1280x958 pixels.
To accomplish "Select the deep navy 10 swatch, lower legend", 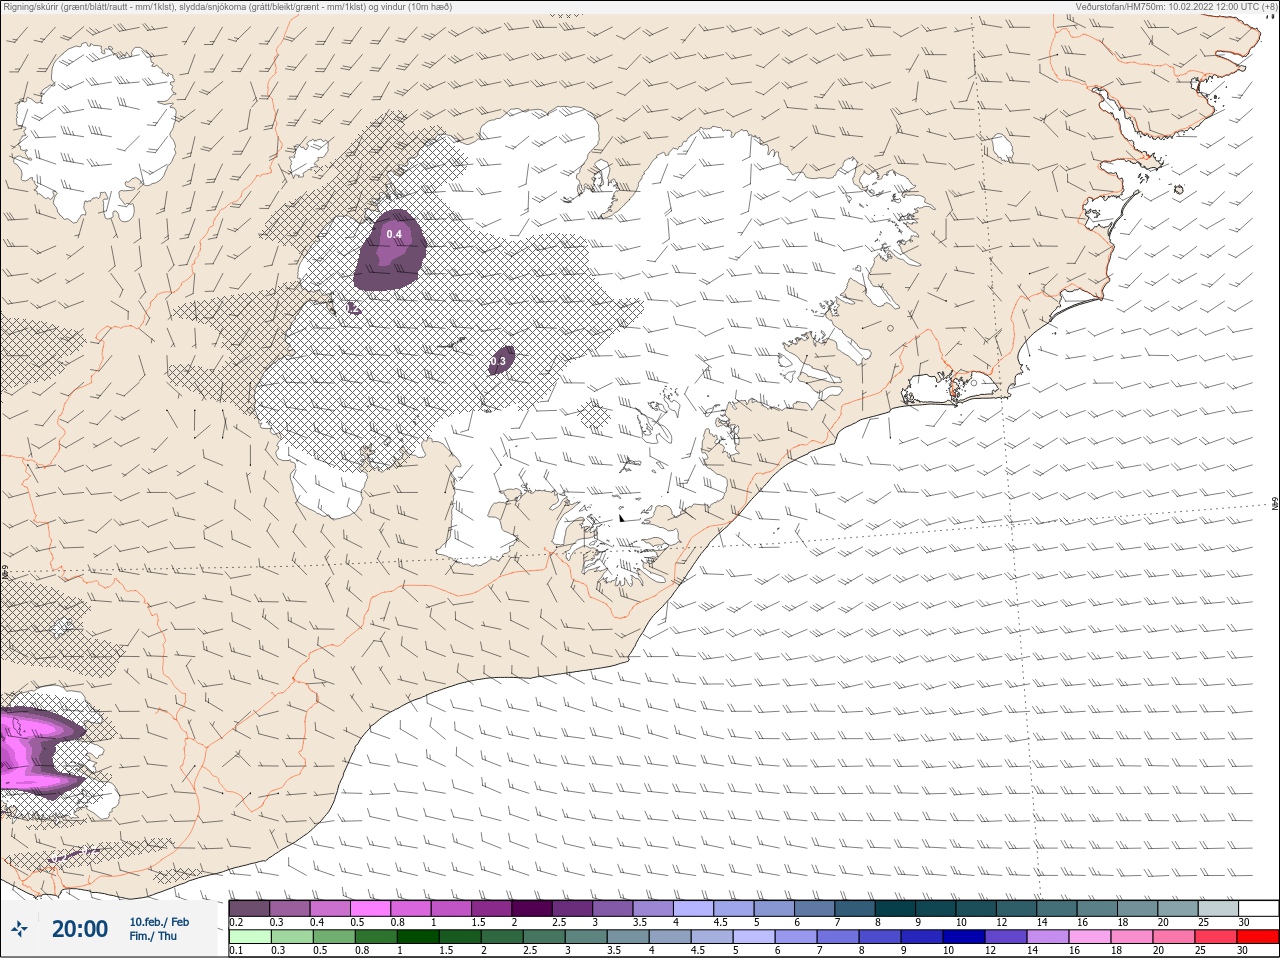I will (964, 936).
